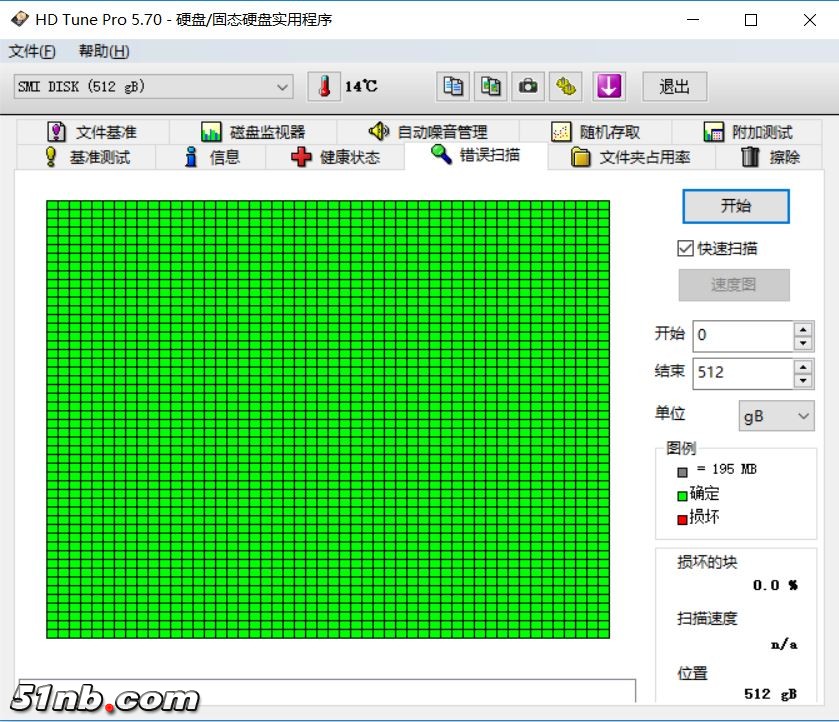The image size is (839, 722).
Task: Click the 退出 exit button
Action: [x=674, y=87]
